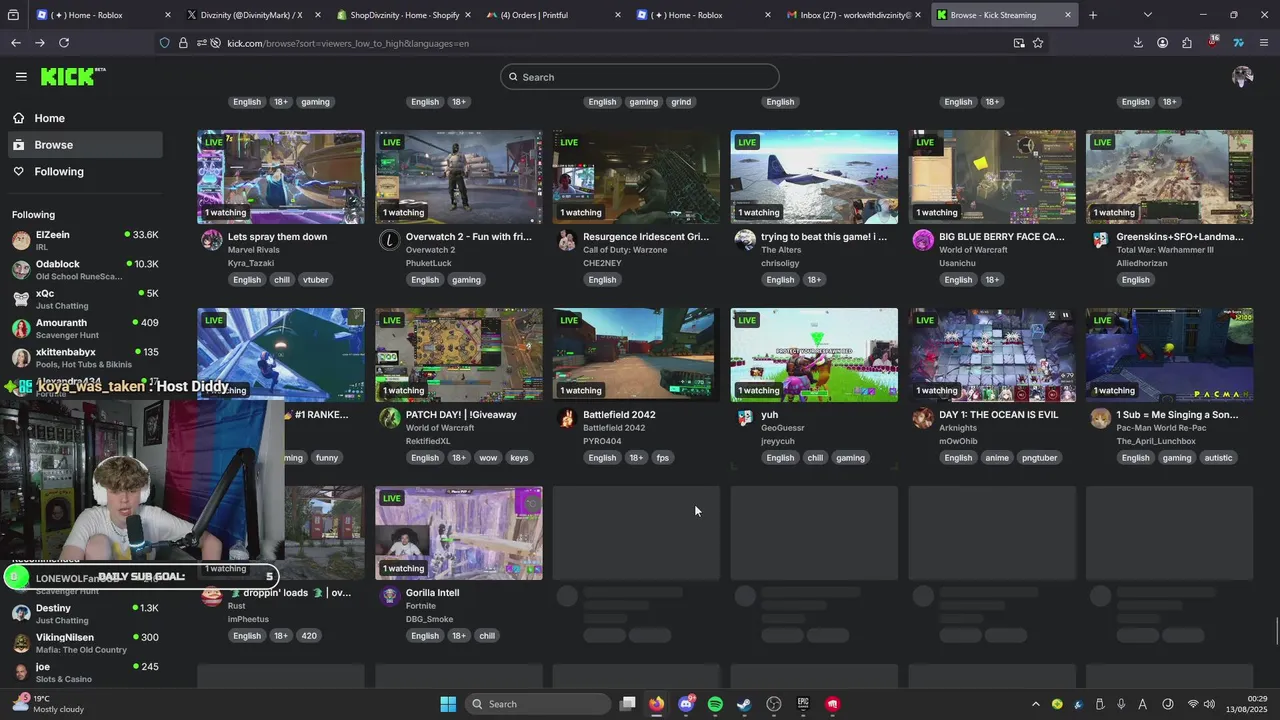Screen dimensions: 1280x720
Task: Open the Firefox account icon
Action: (1162, 43)
